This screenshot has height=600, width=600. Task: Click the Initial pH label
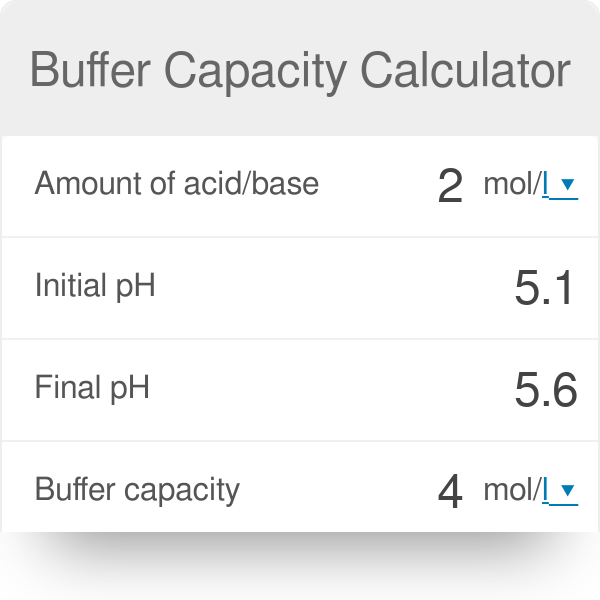[95, 286]
